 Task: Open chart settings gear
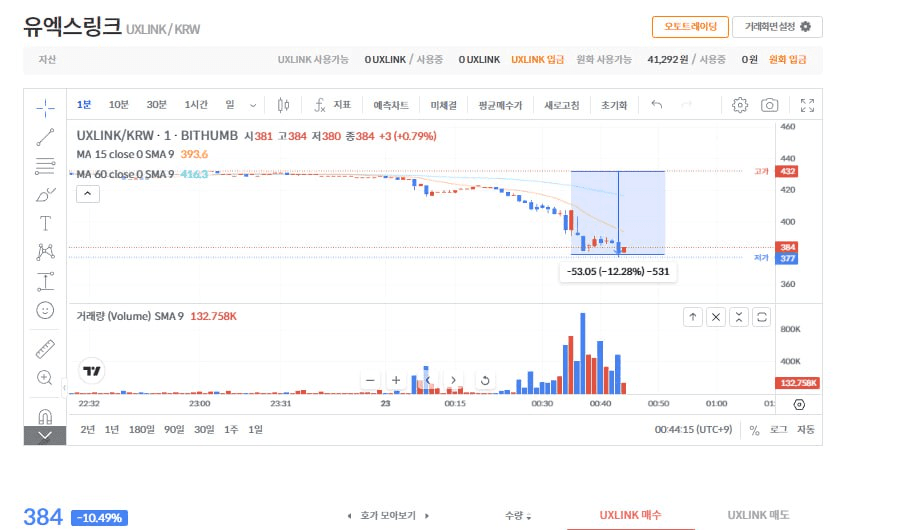740,105
